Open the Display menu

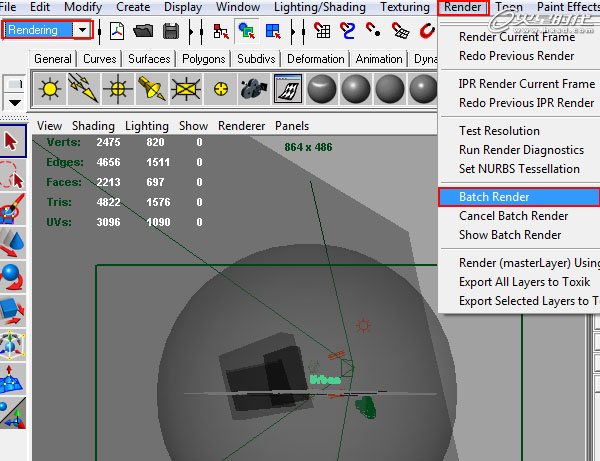(183, 7)
